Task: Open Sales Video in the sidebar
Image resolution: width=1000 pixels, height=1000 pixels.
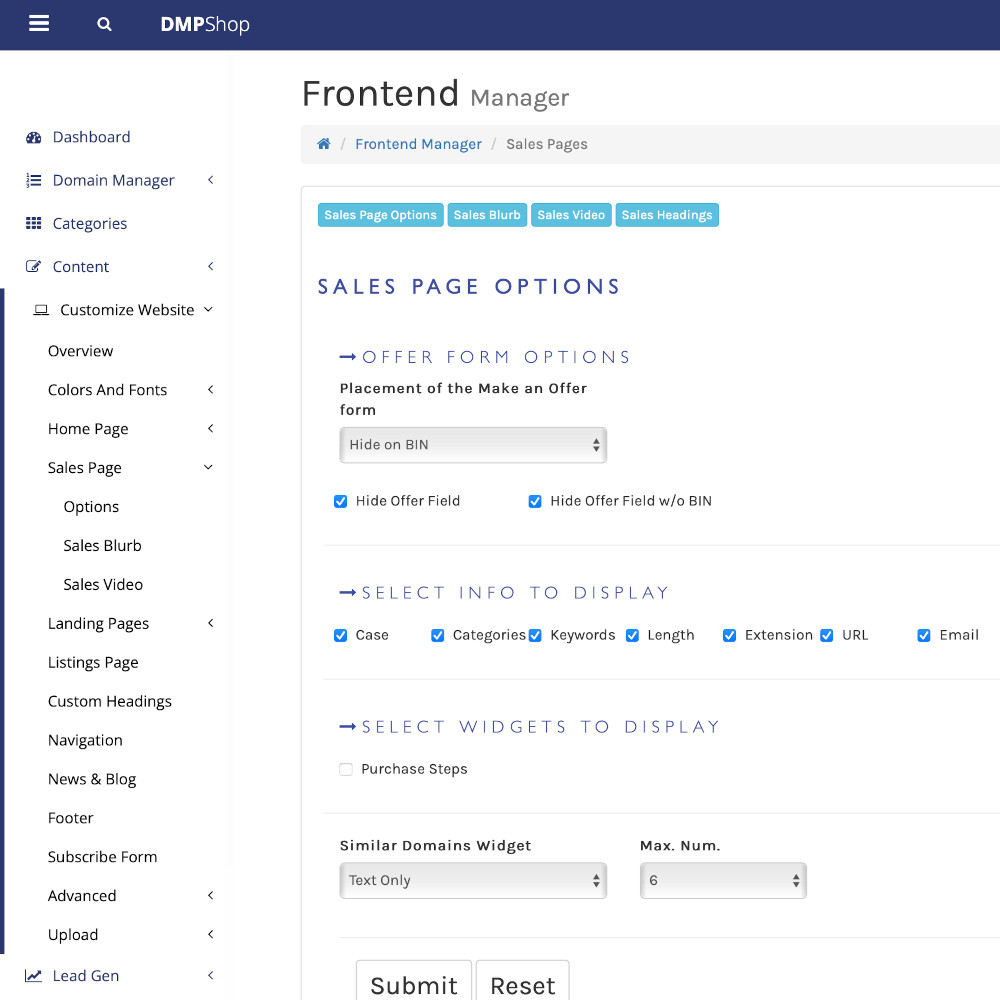Action: click(103, 585)
